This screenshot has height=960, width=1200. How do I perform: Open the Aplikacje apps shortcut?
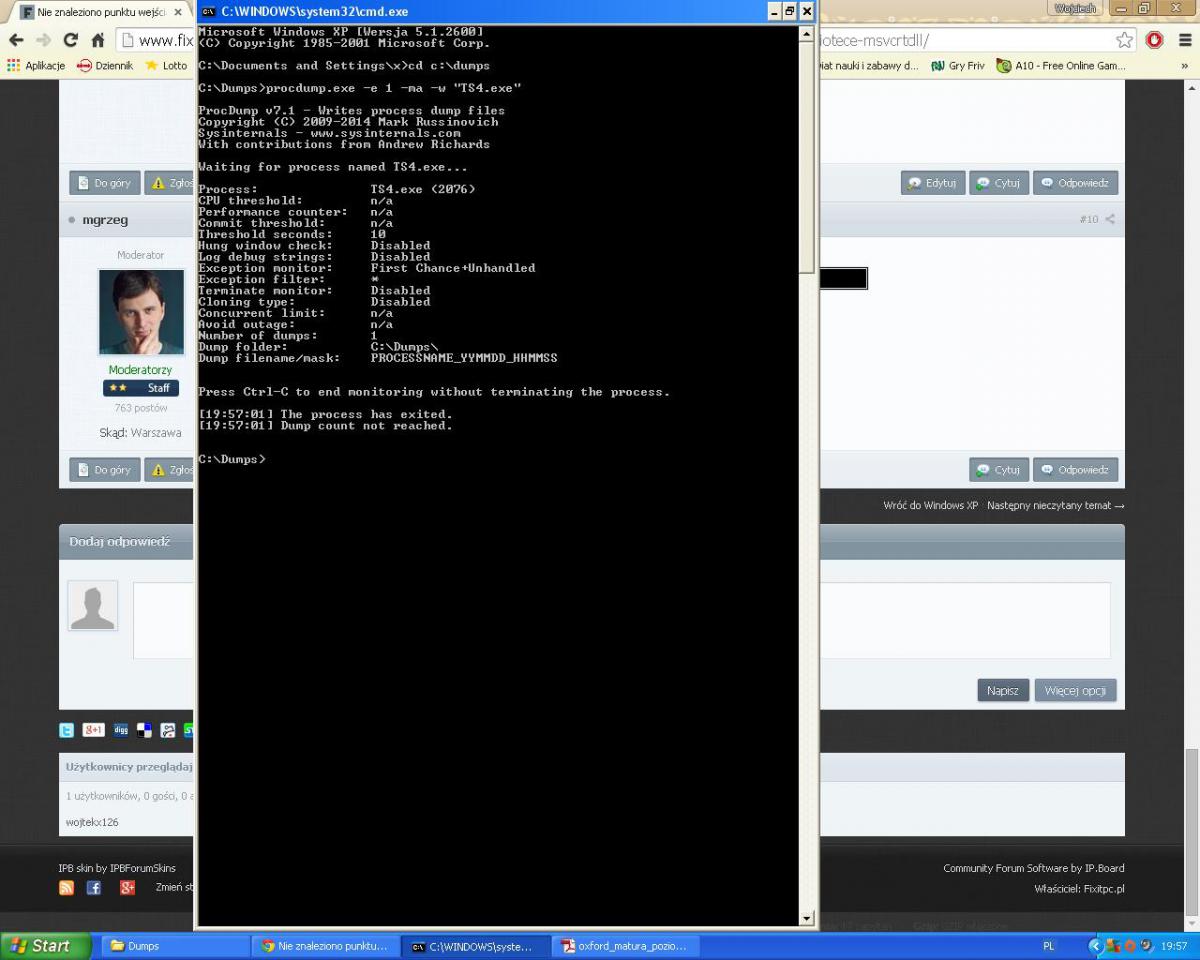point(36,66)
